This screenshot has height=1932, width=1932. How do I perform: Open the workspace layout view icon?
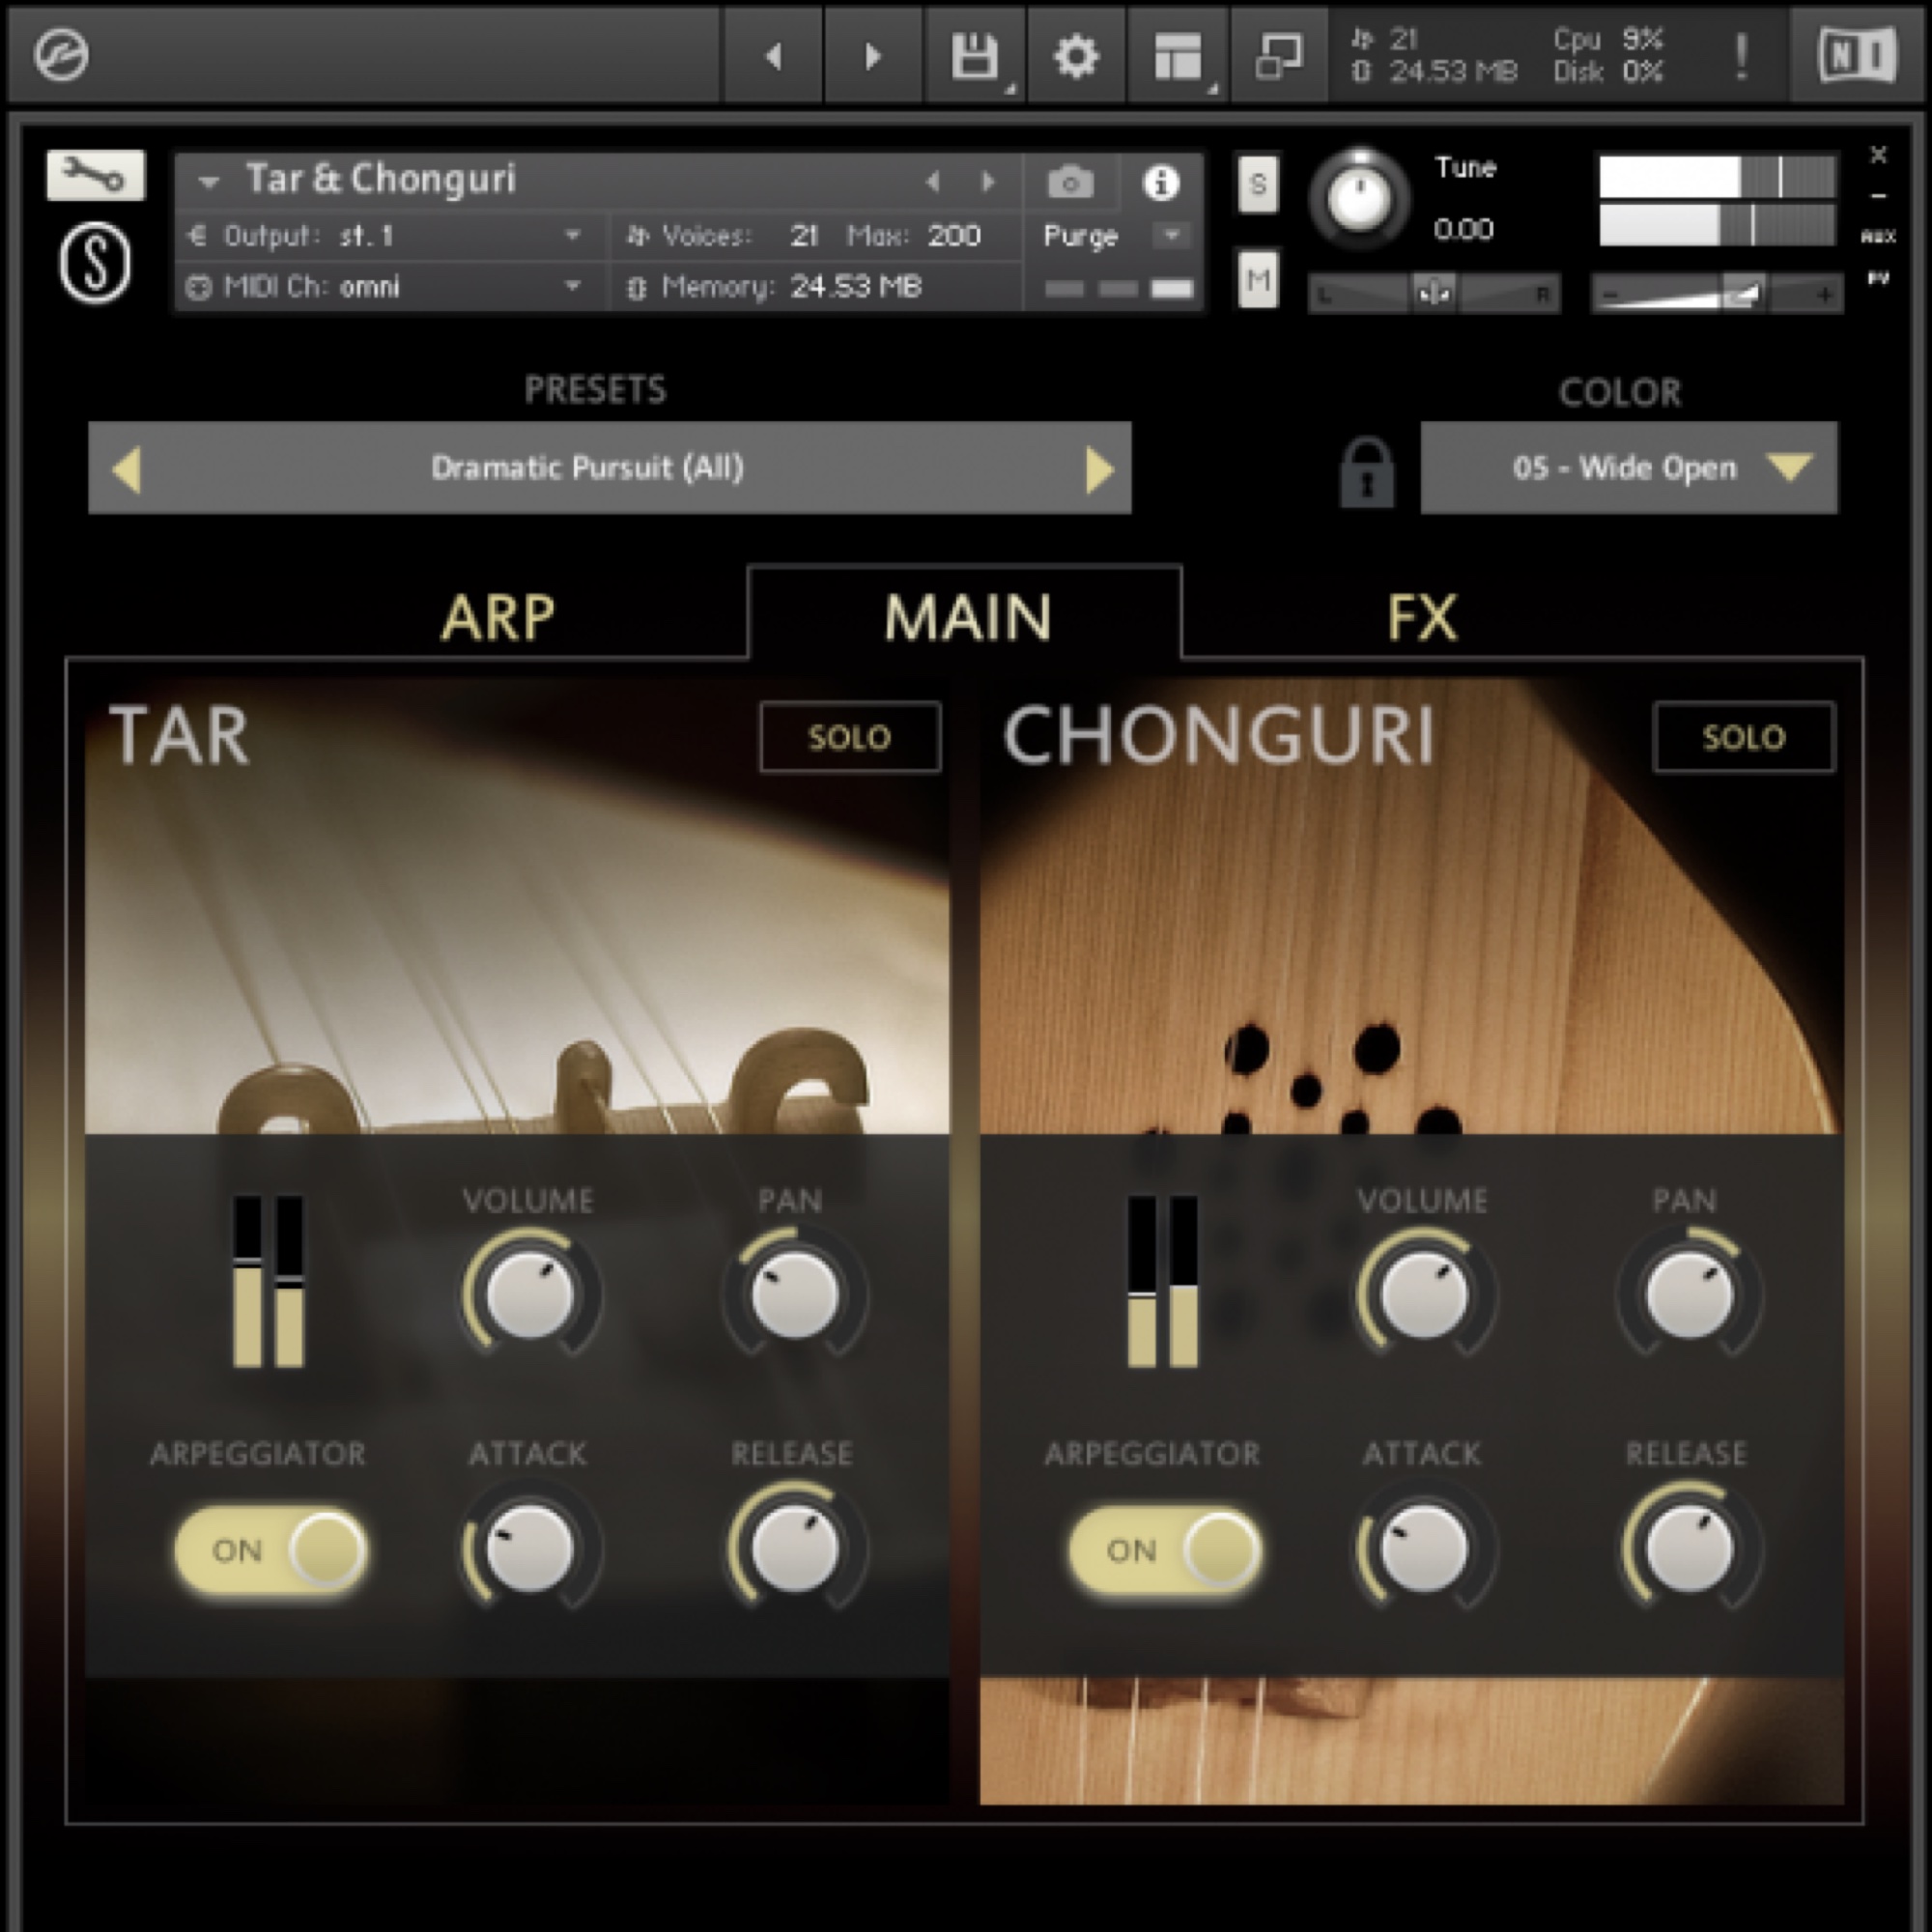(x=1178, y=56)
